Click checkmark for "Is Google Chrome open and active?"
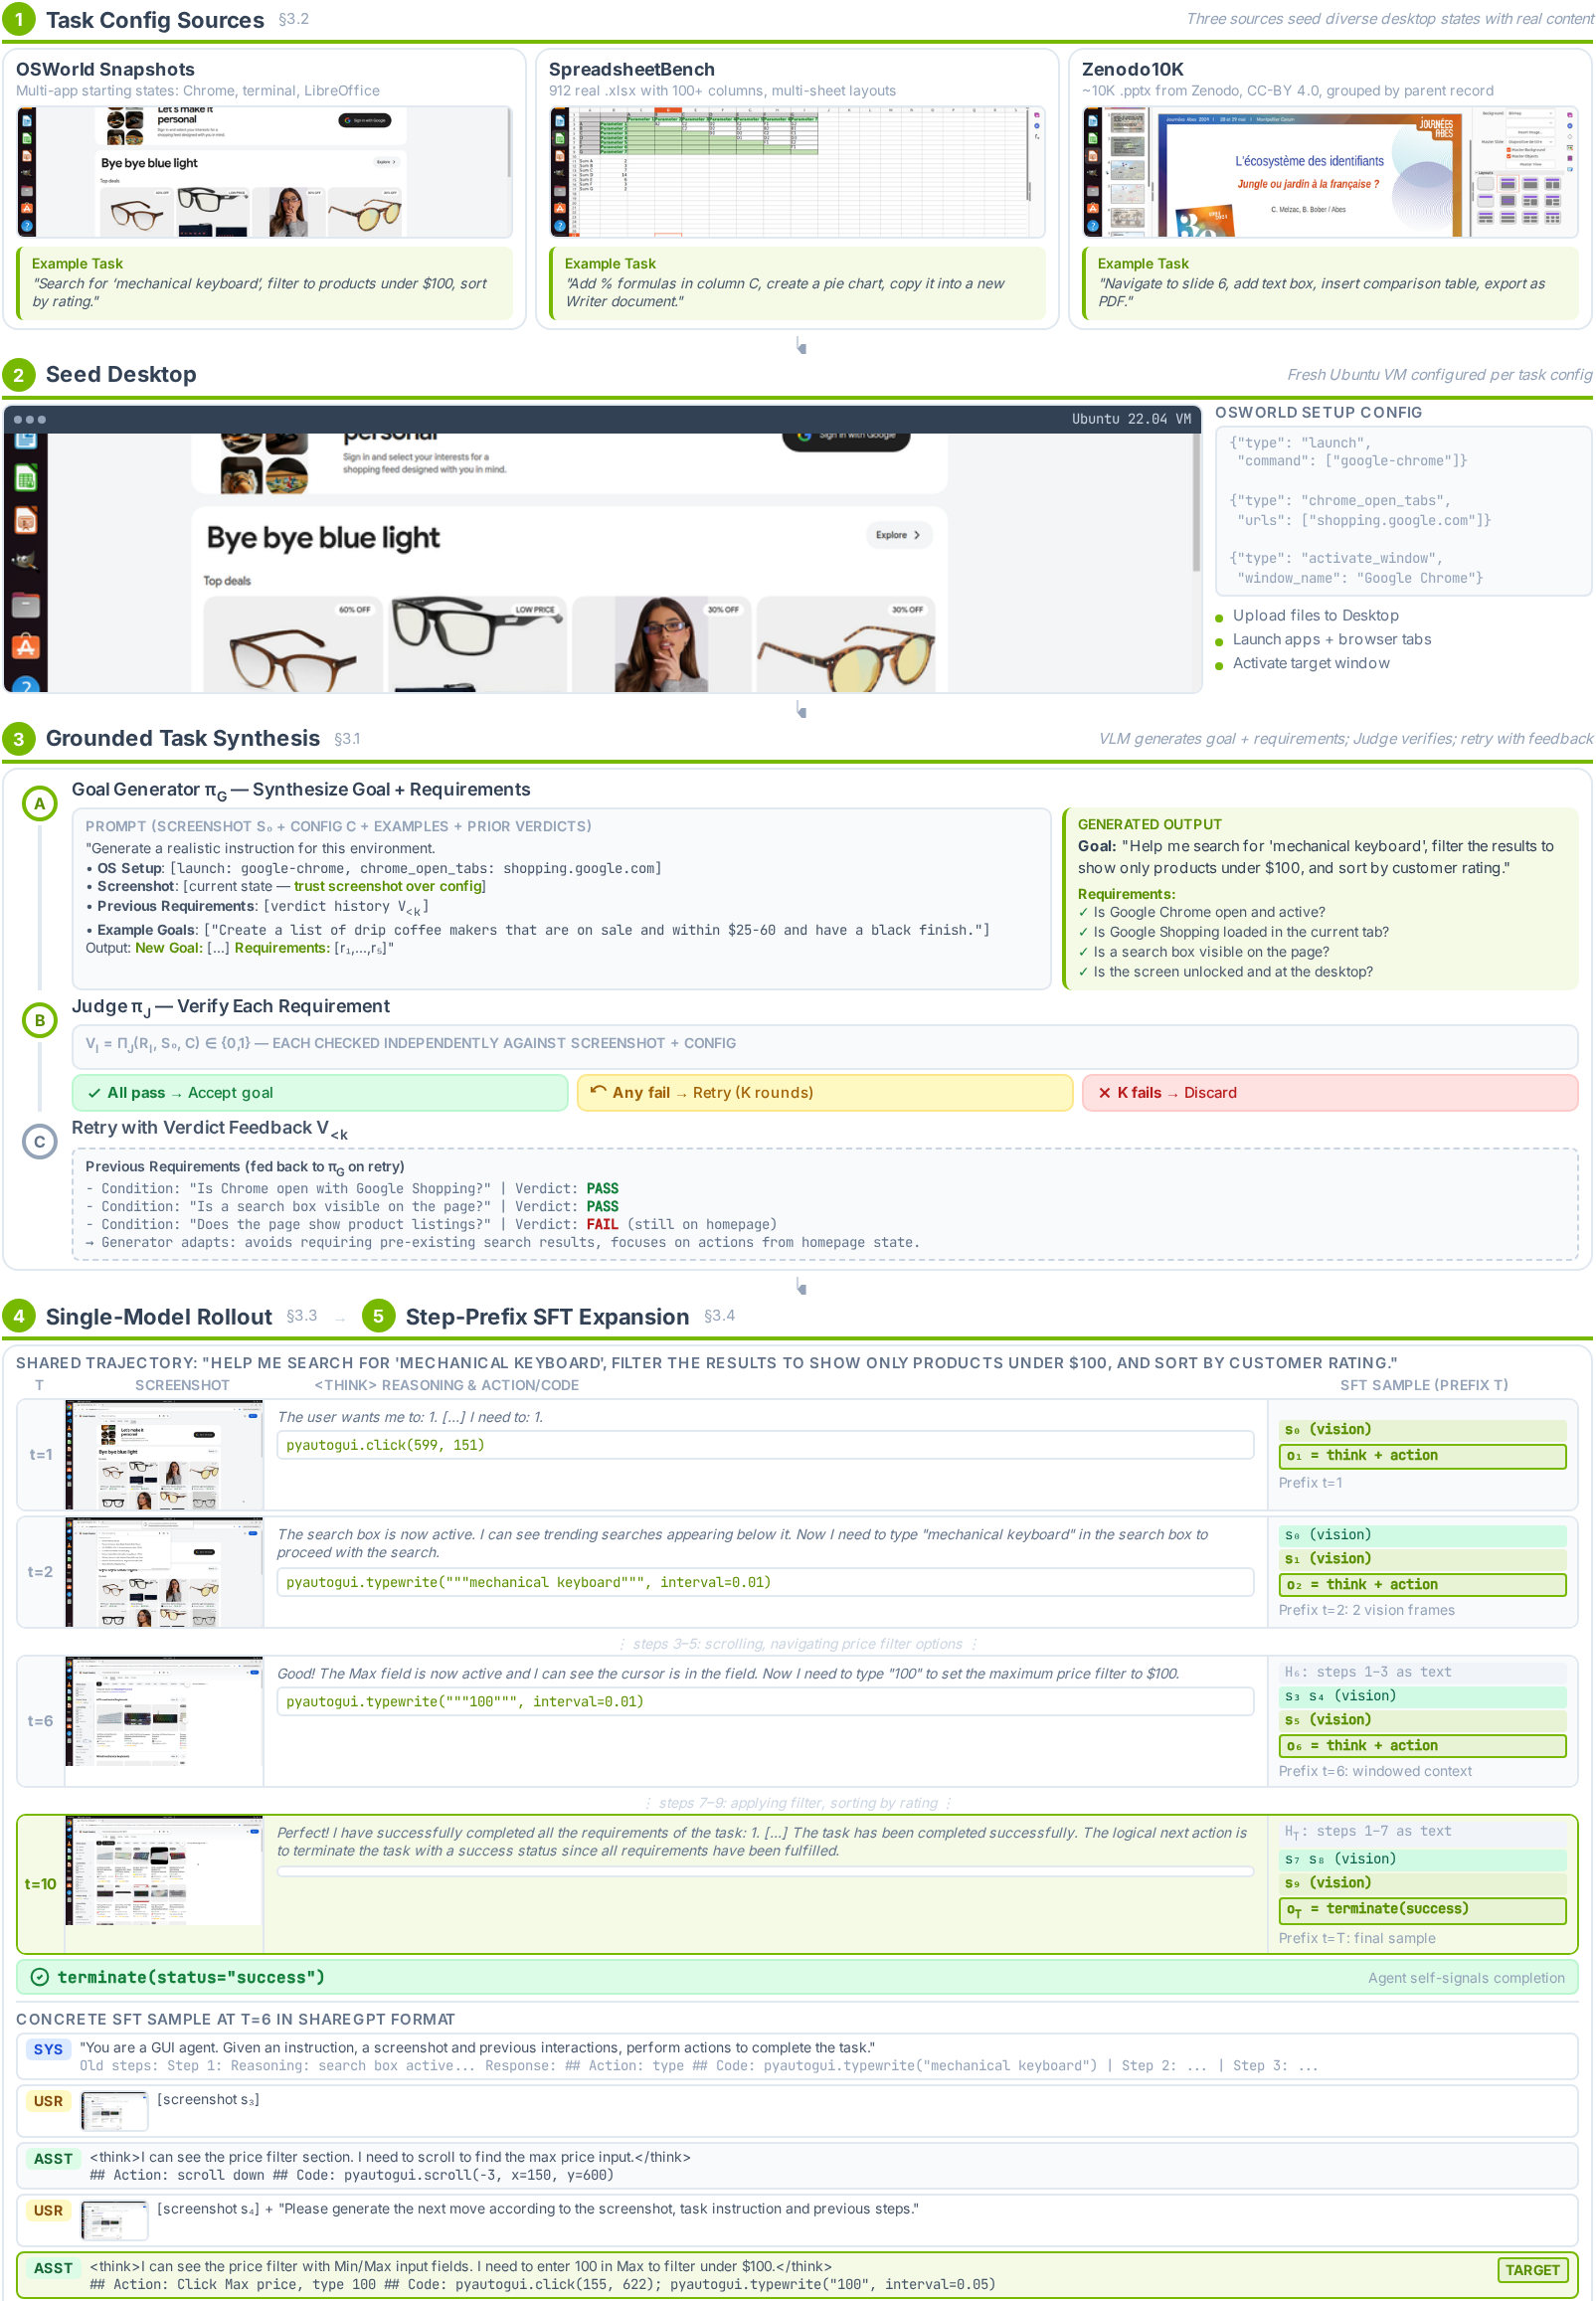Image resolution: width=1596 pixels, height=2301 pixels. [x=1083, y=913]
